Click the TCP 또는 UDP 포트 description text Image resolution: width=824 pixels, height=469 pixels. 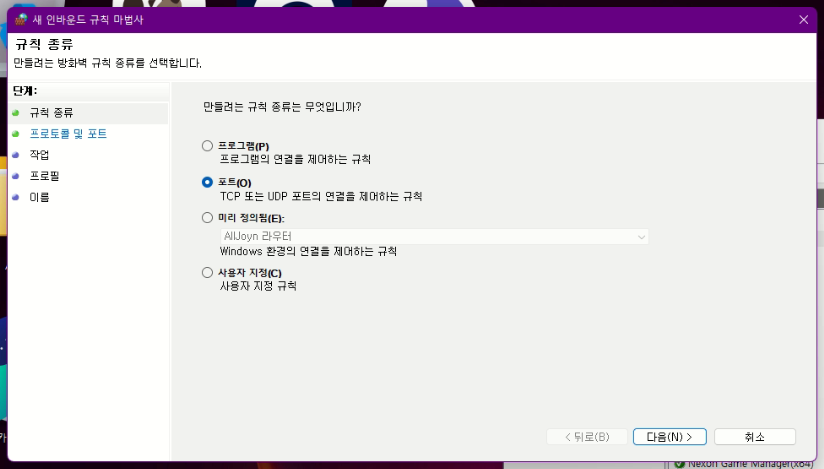pyautogui.click(x=321, y=196)
